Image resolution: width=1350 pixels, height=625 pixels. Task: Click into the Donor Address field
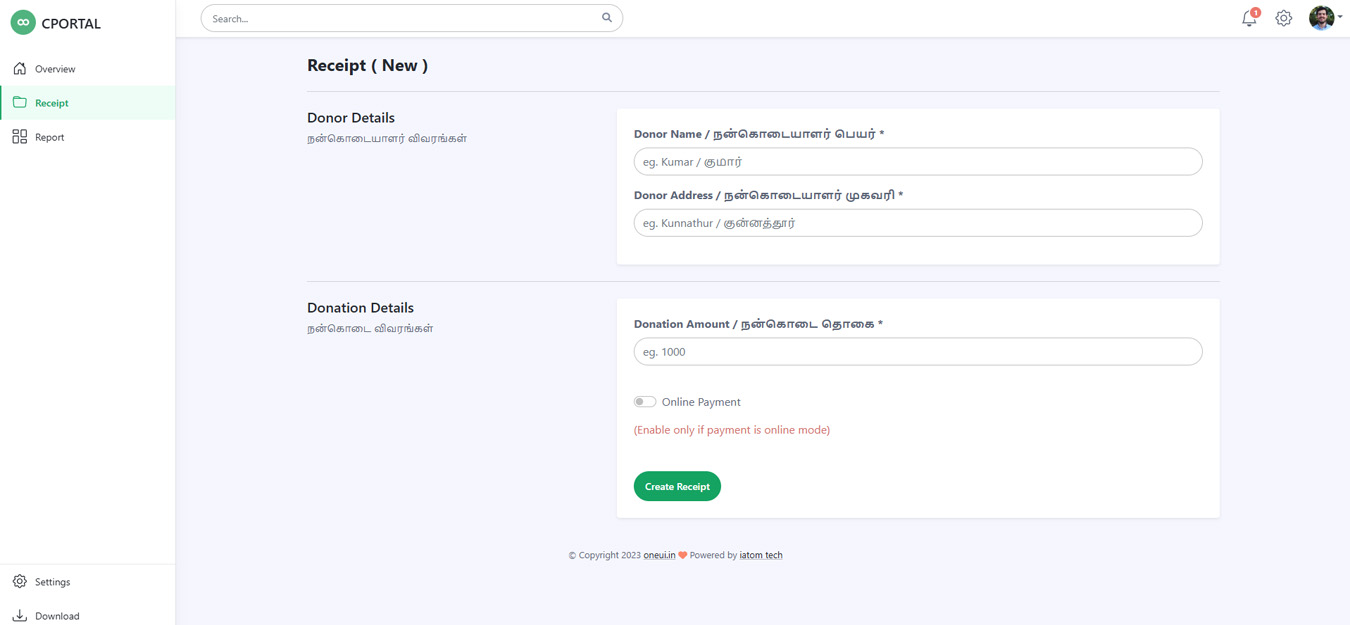point(917,223)
